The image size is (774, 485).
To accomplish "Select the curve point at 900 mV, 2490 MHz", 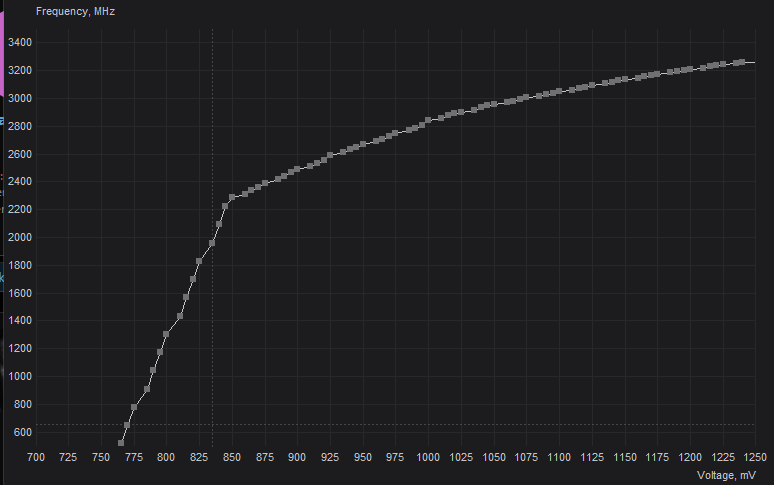I will tap(297, 169).
